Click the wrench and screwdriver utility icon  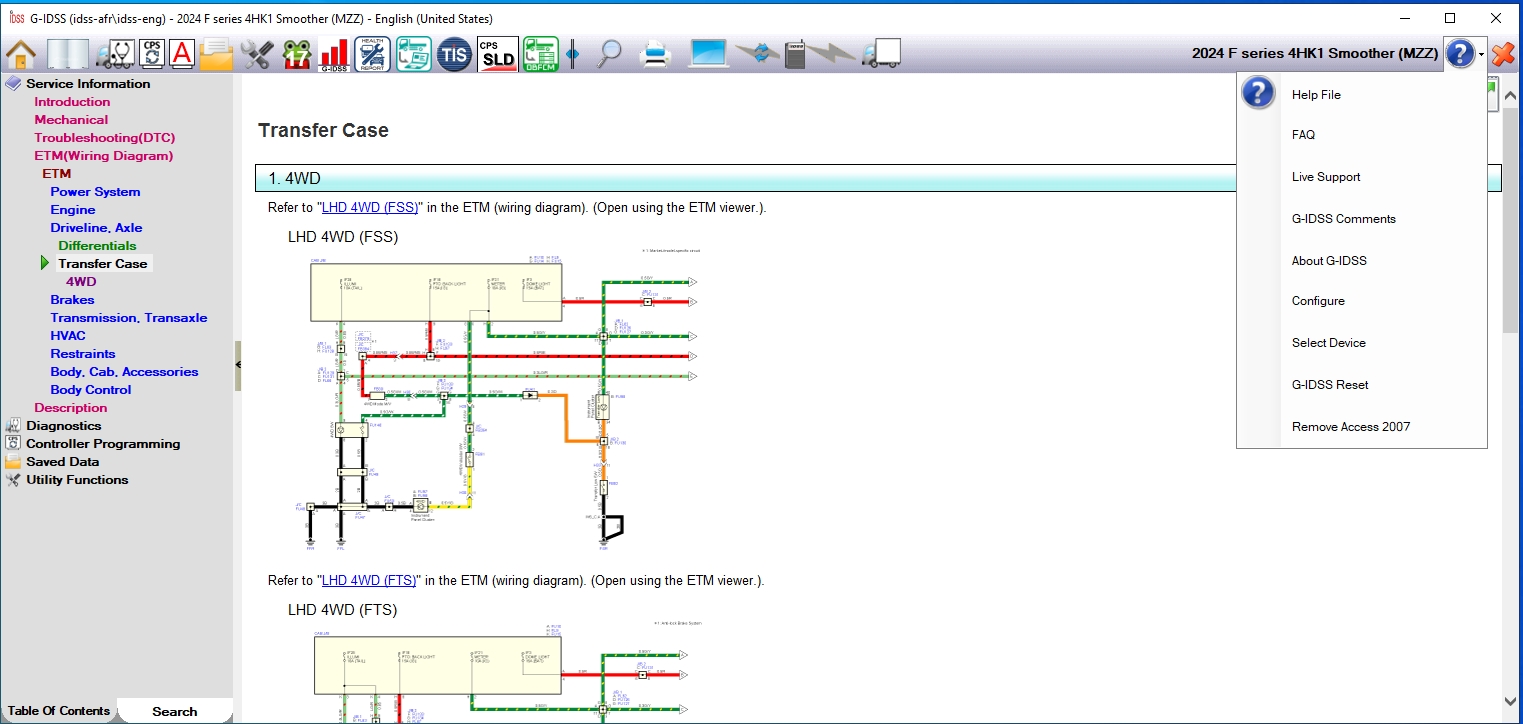tap(256, 54)
